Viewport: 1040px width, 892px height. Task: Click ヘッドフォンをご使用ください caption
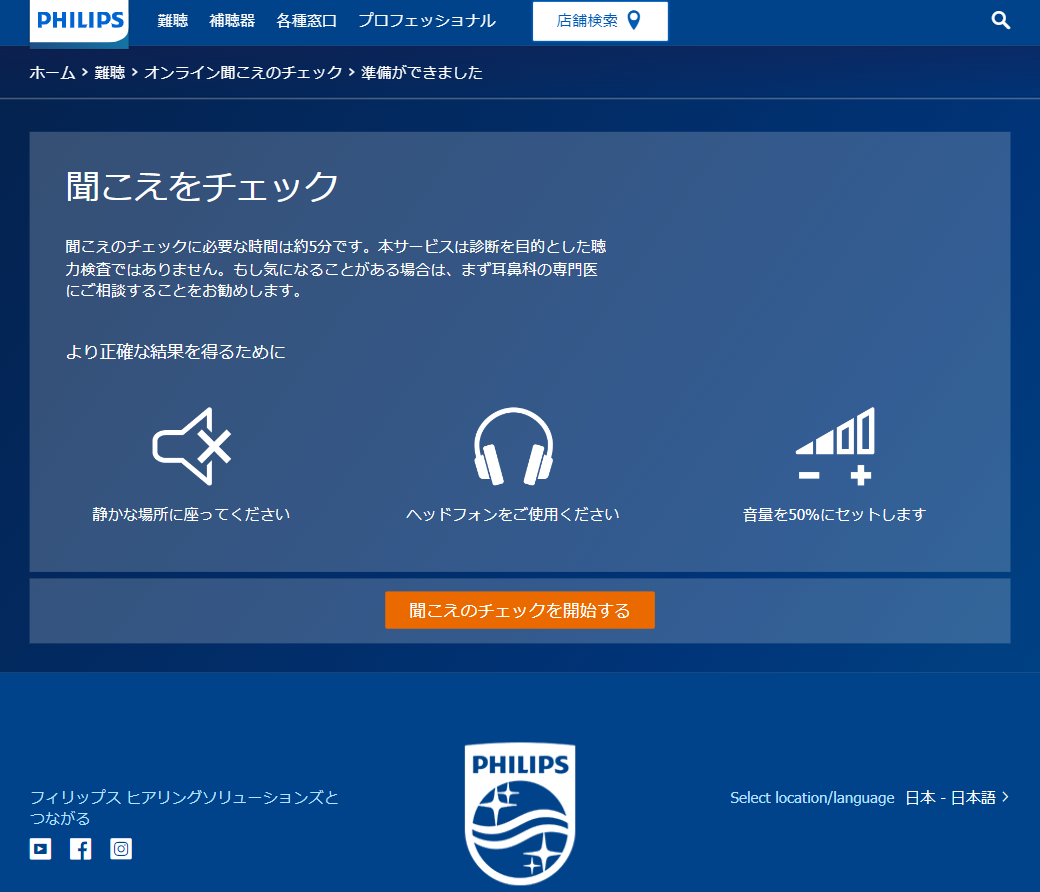click(x=513, y=514)
